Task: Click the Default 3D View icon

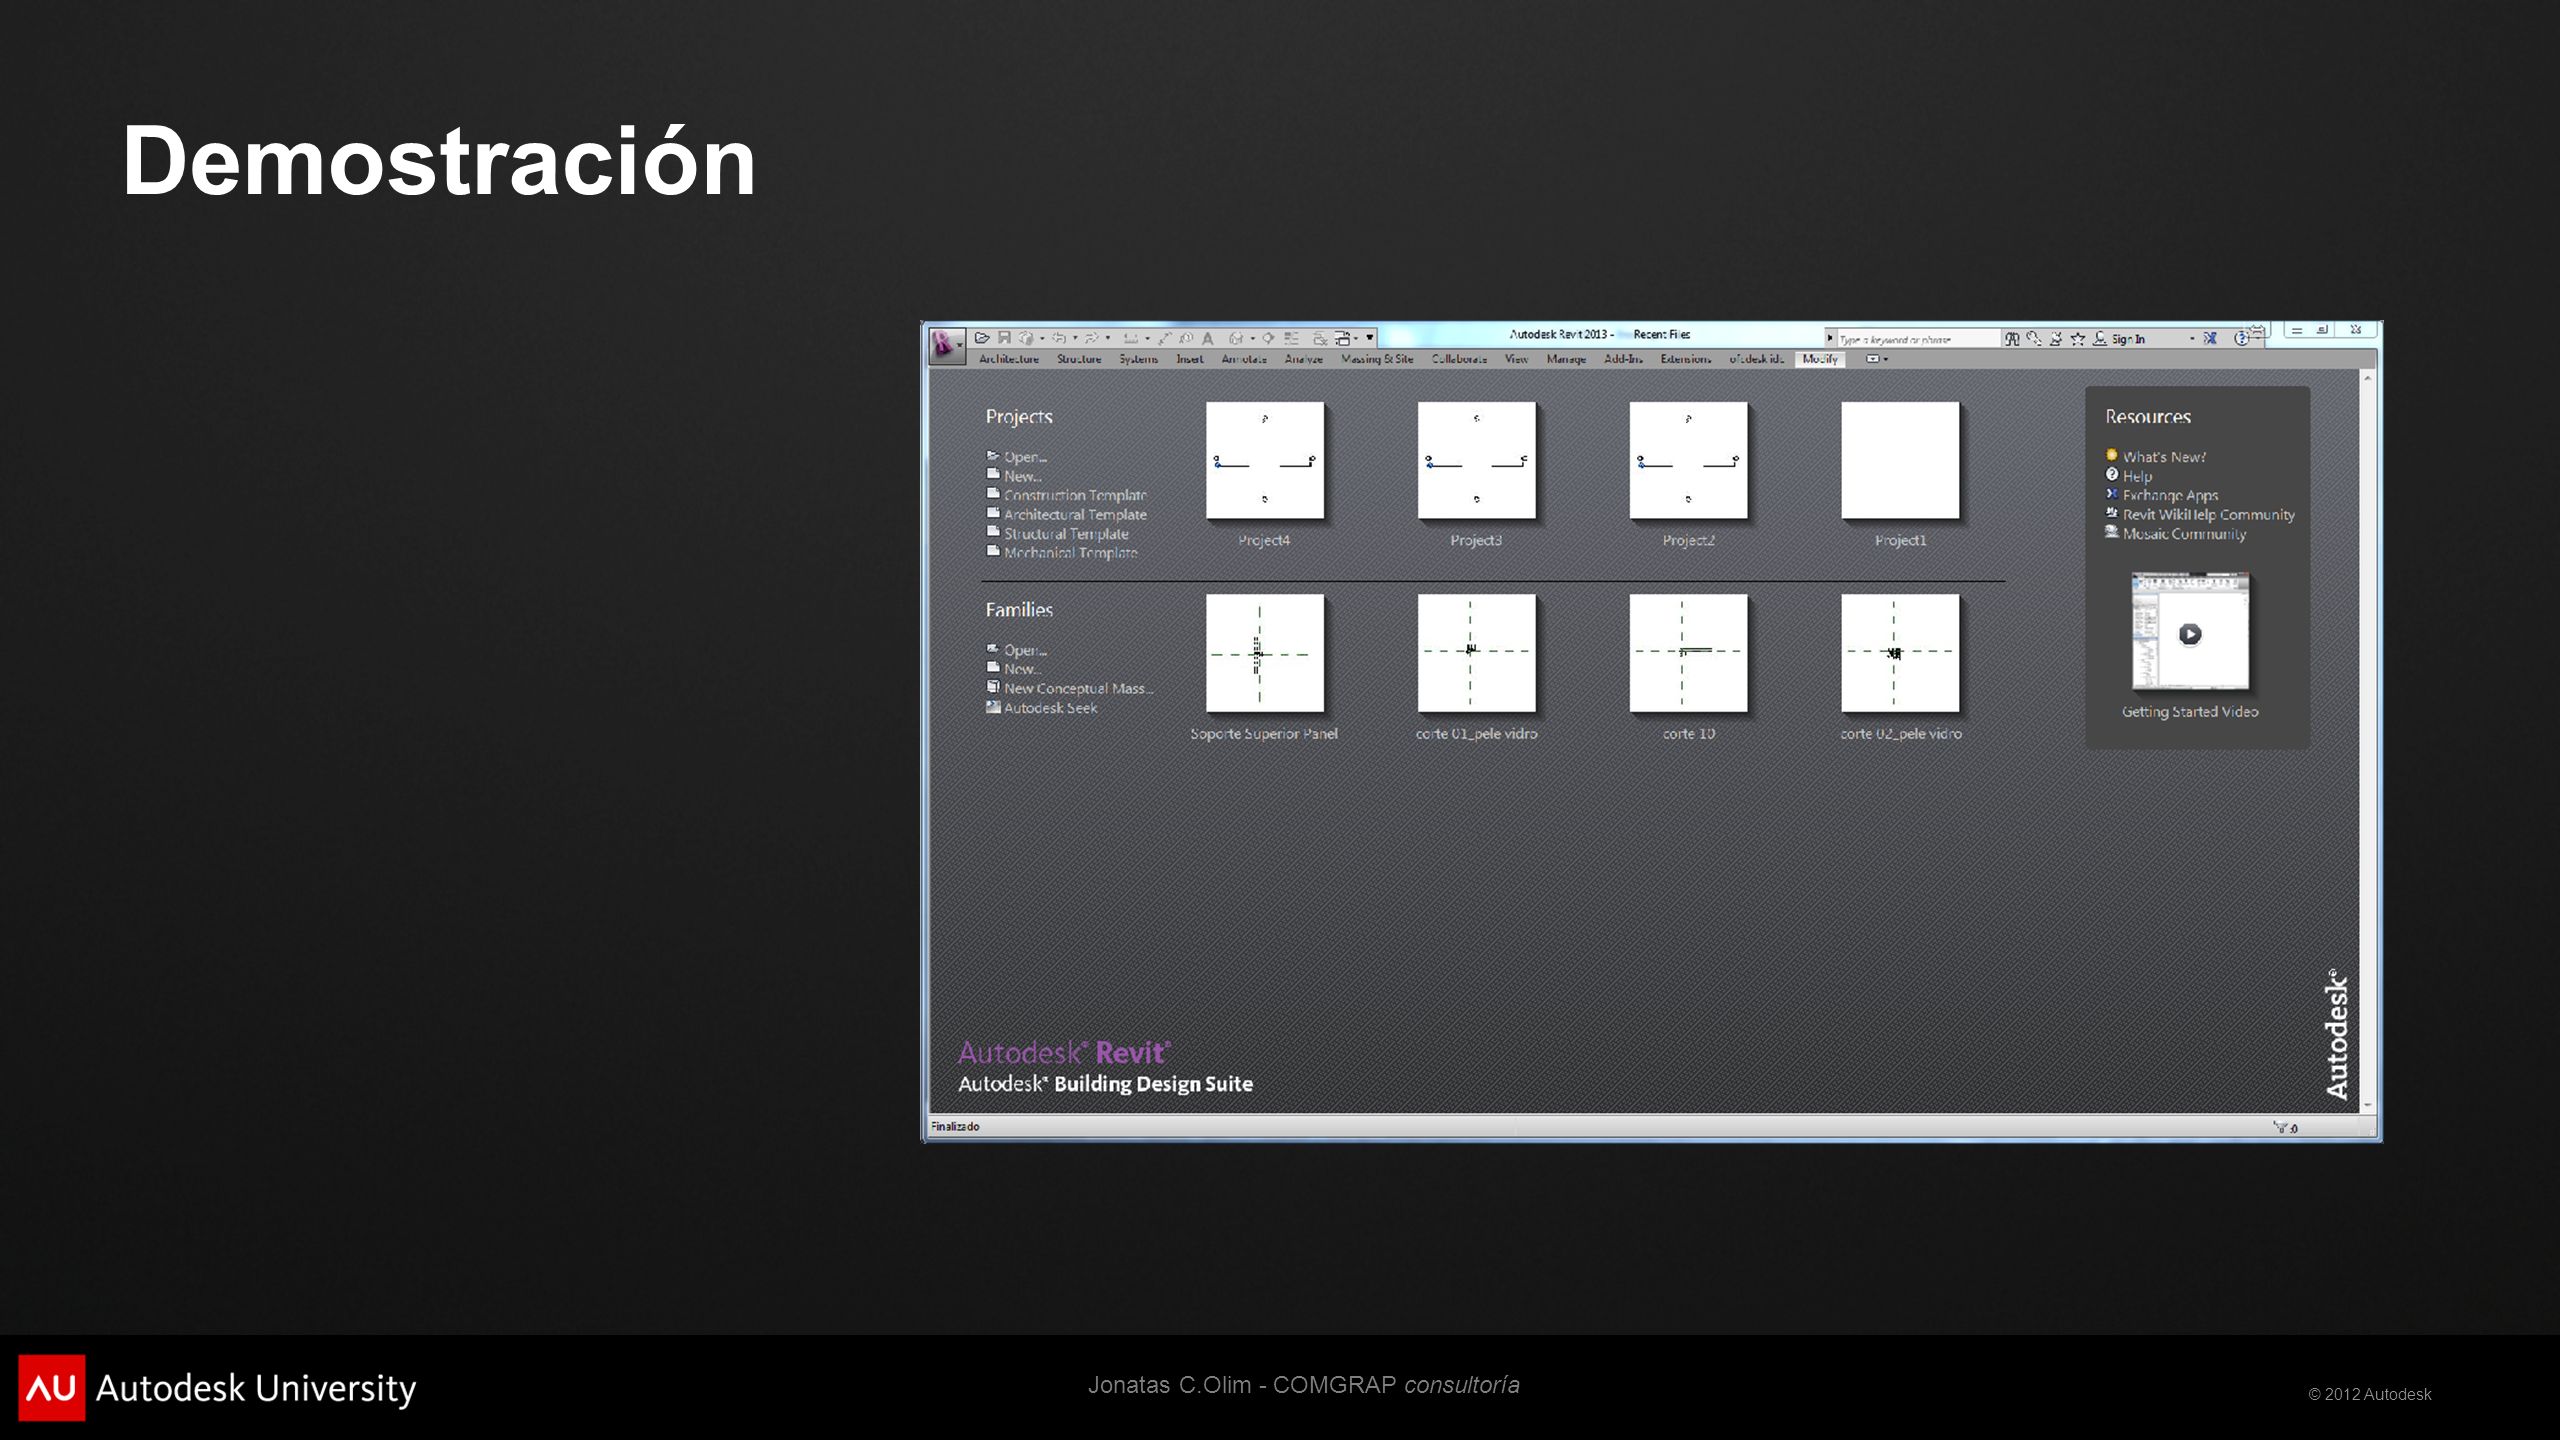Action: [x=1236, y=338]
